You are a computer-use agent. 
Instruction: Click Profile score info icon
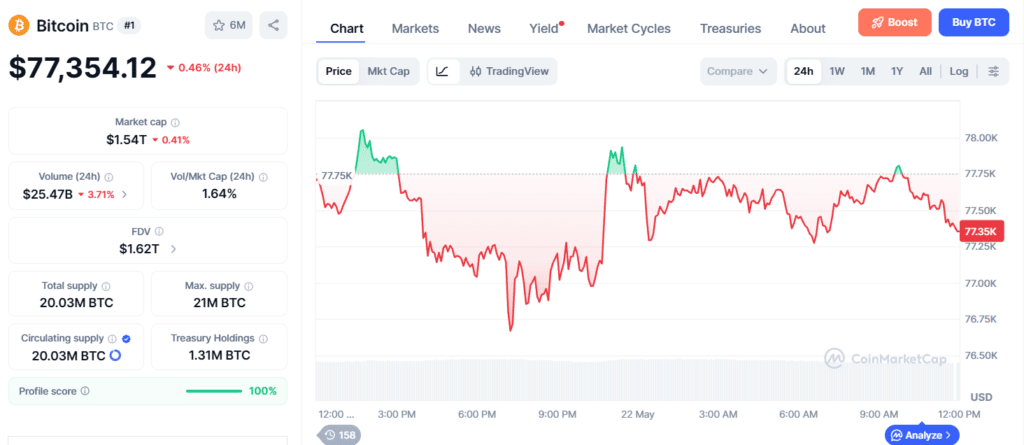point(85,391)
